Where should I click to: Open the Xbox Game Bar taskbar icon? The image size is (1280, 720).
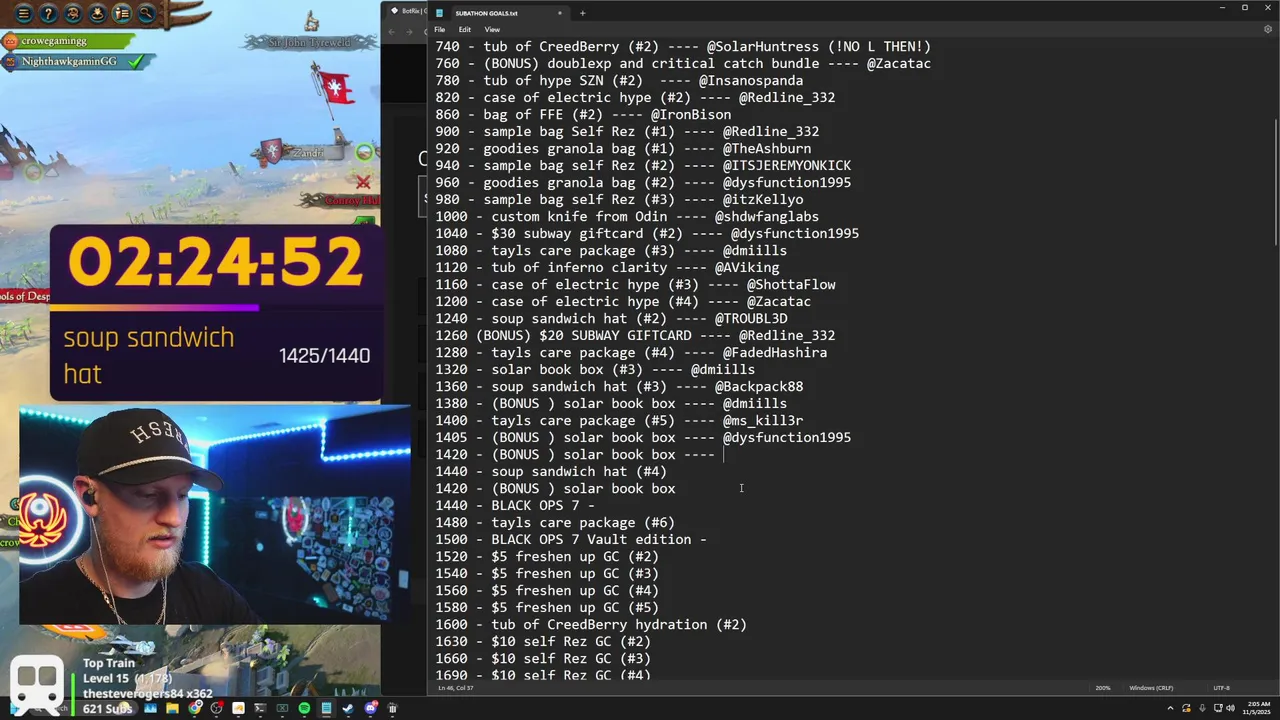pyautogui.click(x=282, y=708)
